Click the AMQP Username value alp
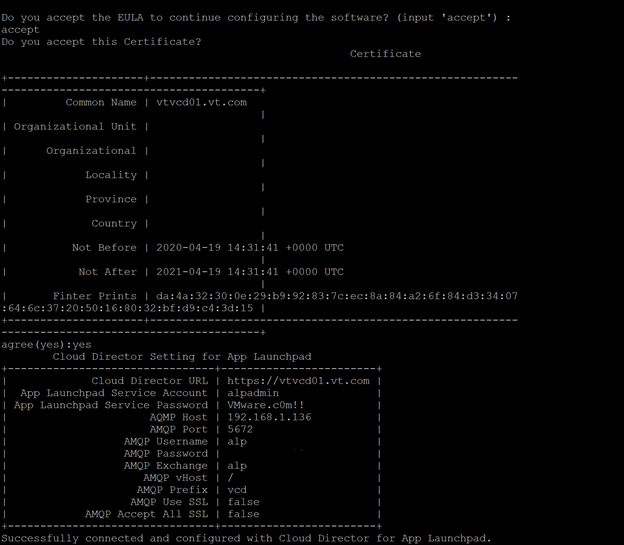624x545 pixels. (237, 442)
